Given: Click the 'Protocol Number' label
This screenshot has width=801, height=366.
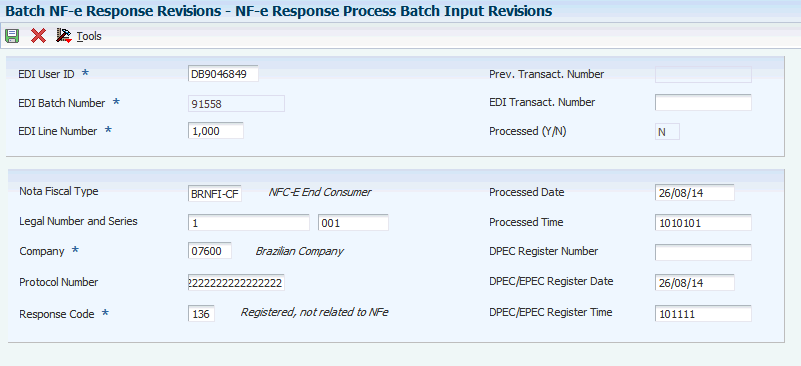Looking at the screenshot, I should 59,282.
